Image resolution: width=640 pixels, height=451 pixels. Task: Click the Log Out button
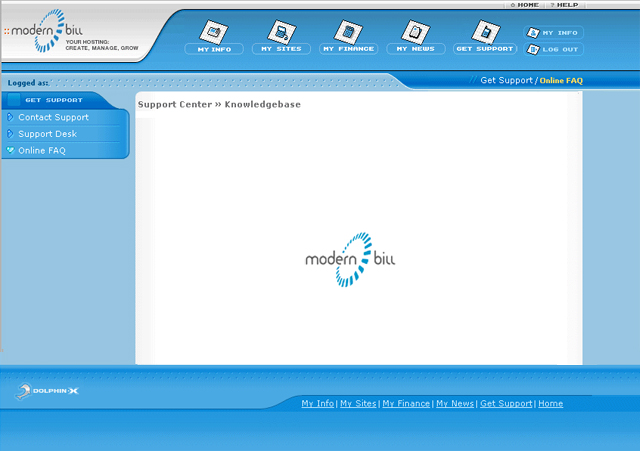coord(553,49)
